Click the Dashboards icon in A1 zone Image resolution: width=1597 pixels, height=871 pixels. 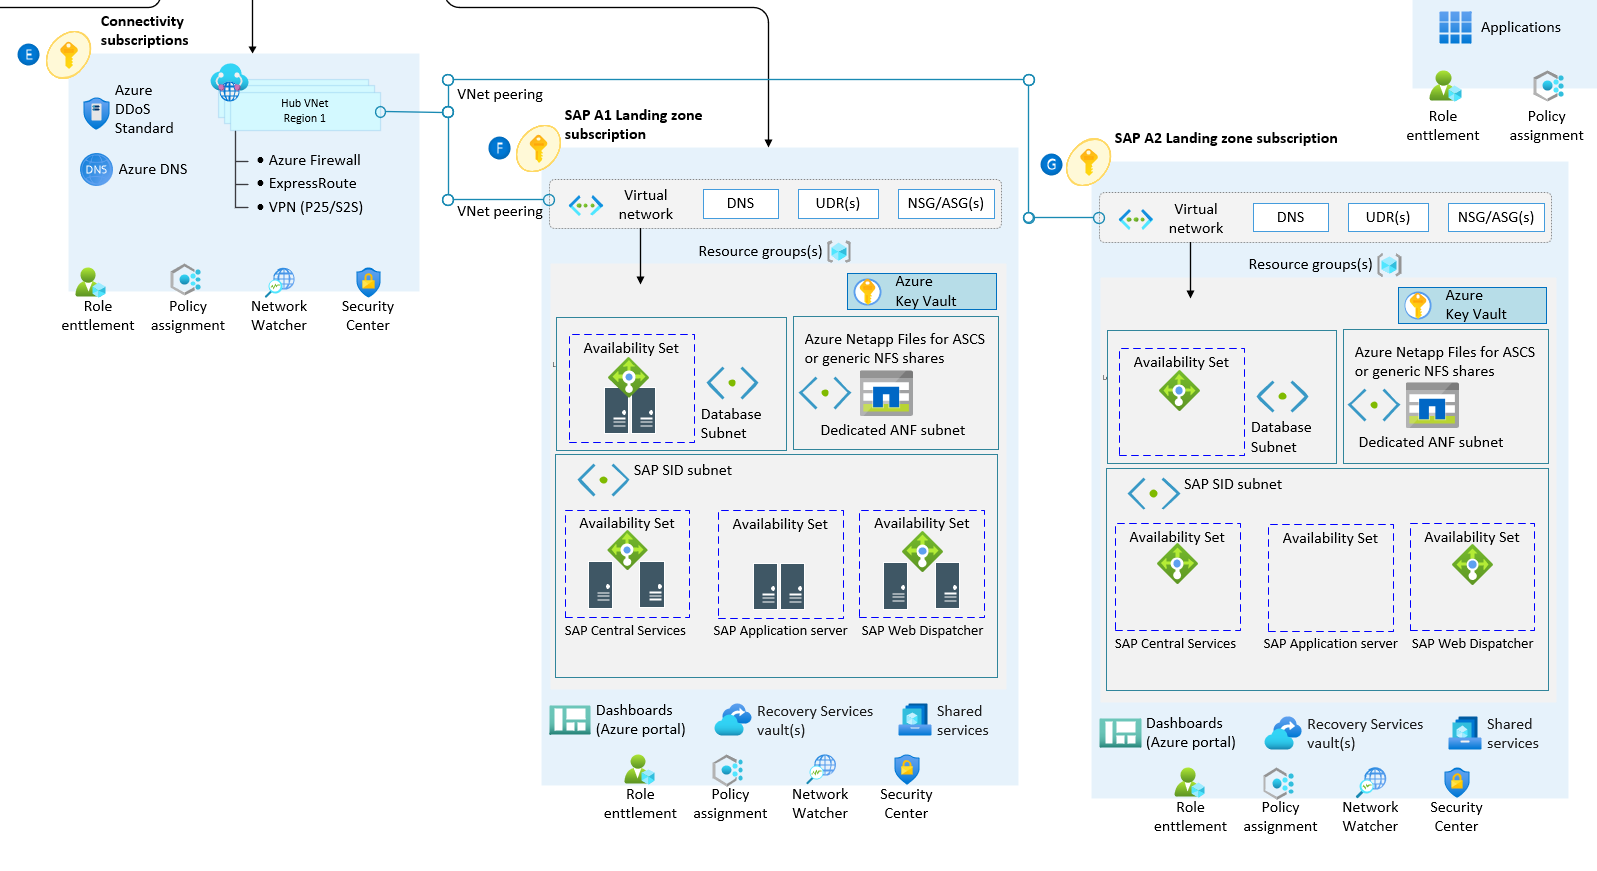(x=570, y=720)
